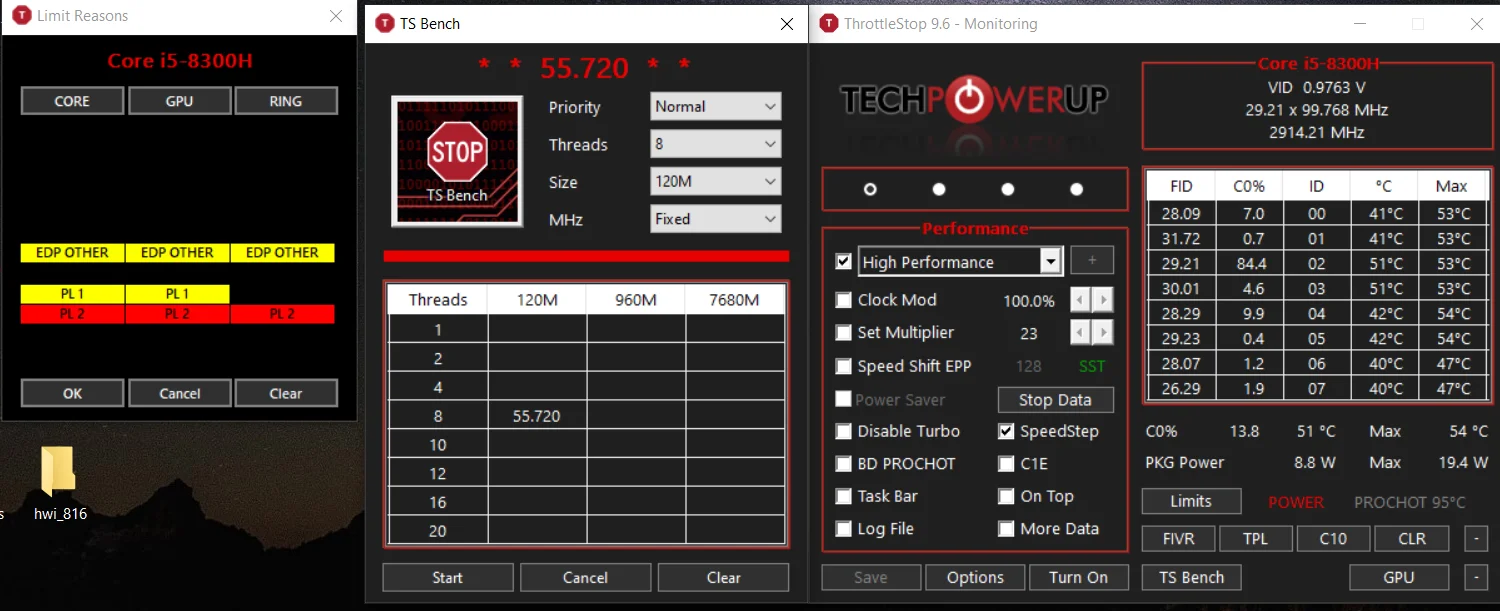Open the TPL power limits window

tap(1255, 538)
